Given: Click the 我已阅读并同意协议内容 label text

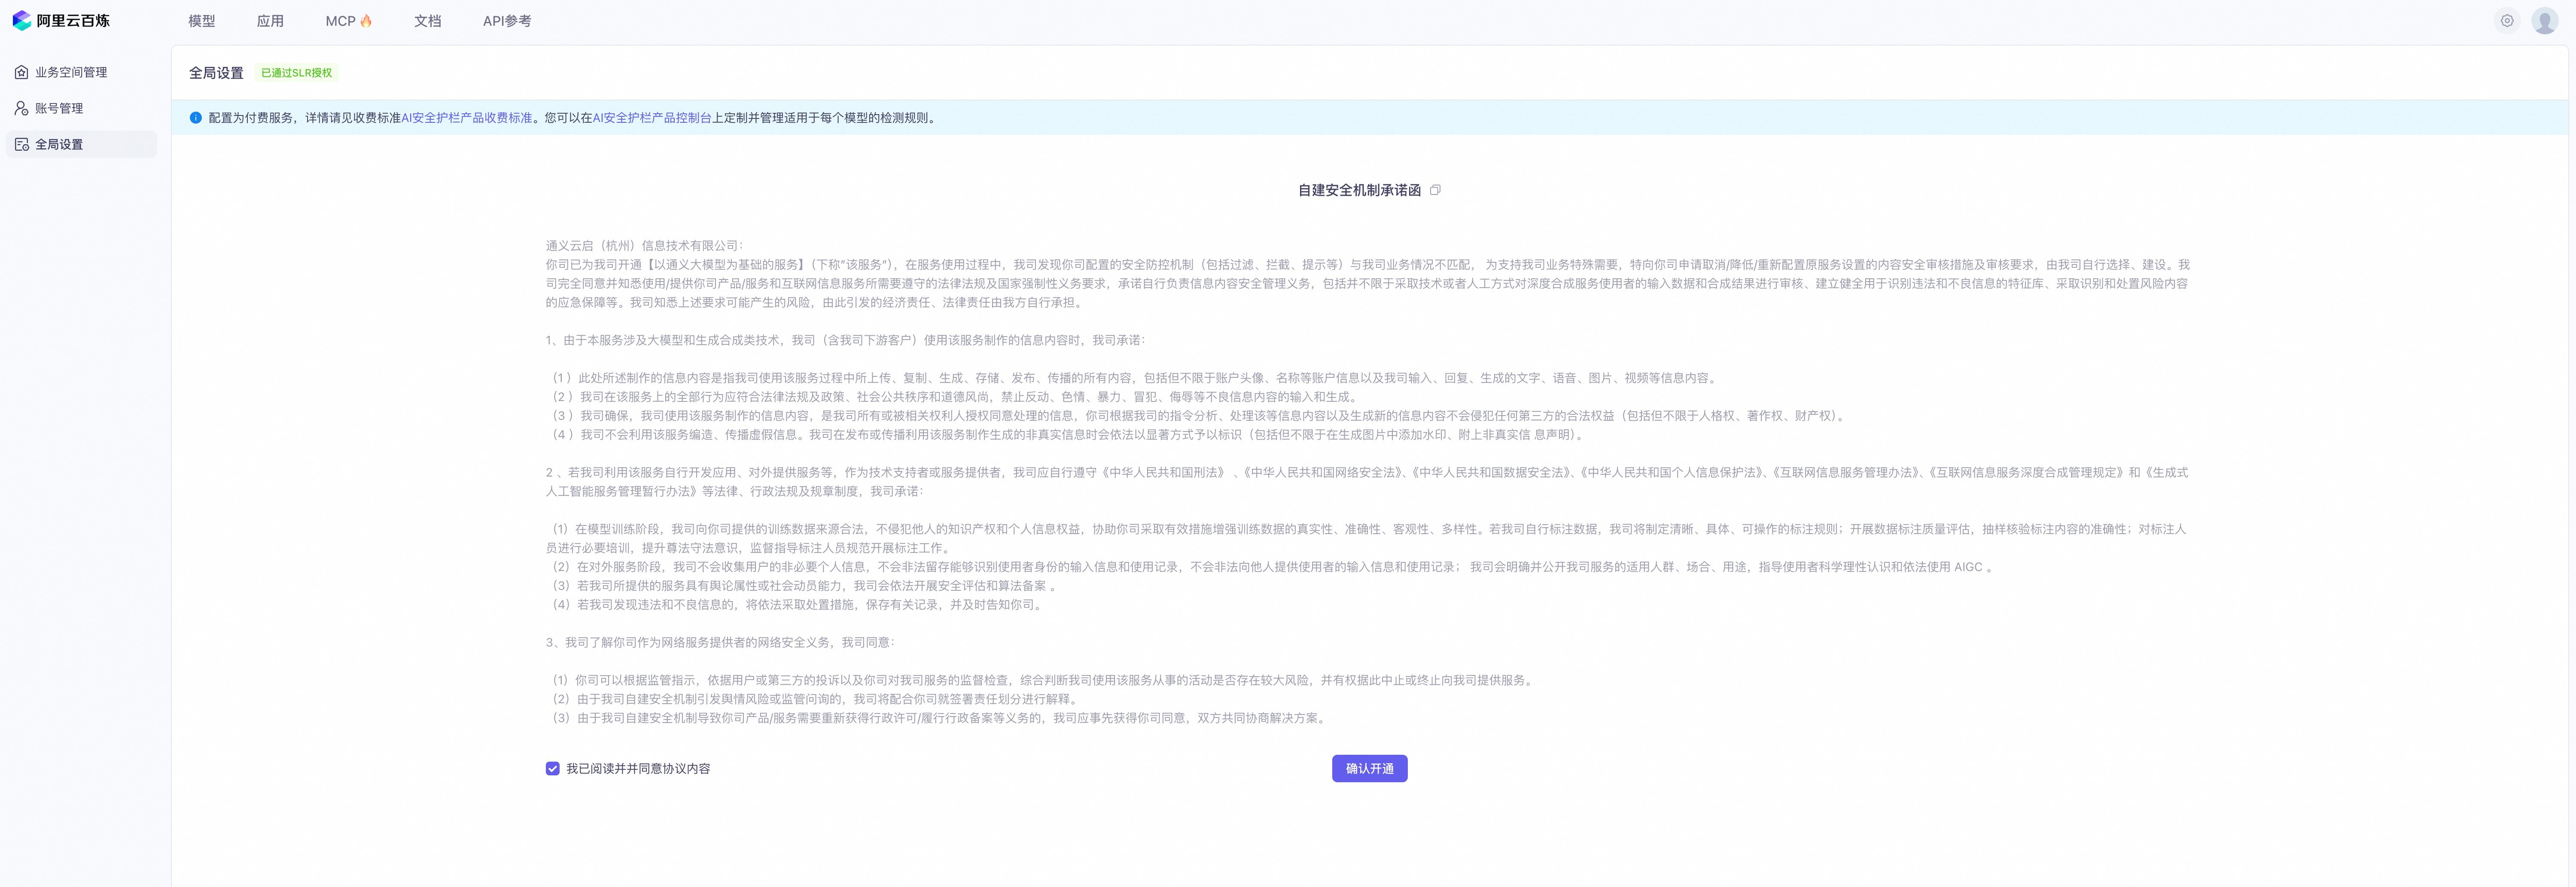Looking at the screenshot, I should click(x=638, y=769).
